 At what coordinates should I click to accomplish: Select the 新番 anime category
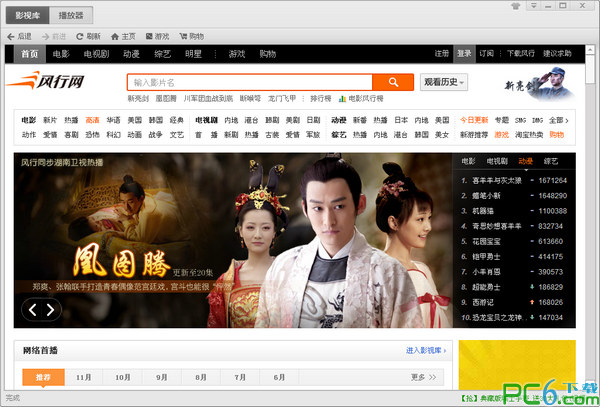pyautogui.click(x=360, y=120)
